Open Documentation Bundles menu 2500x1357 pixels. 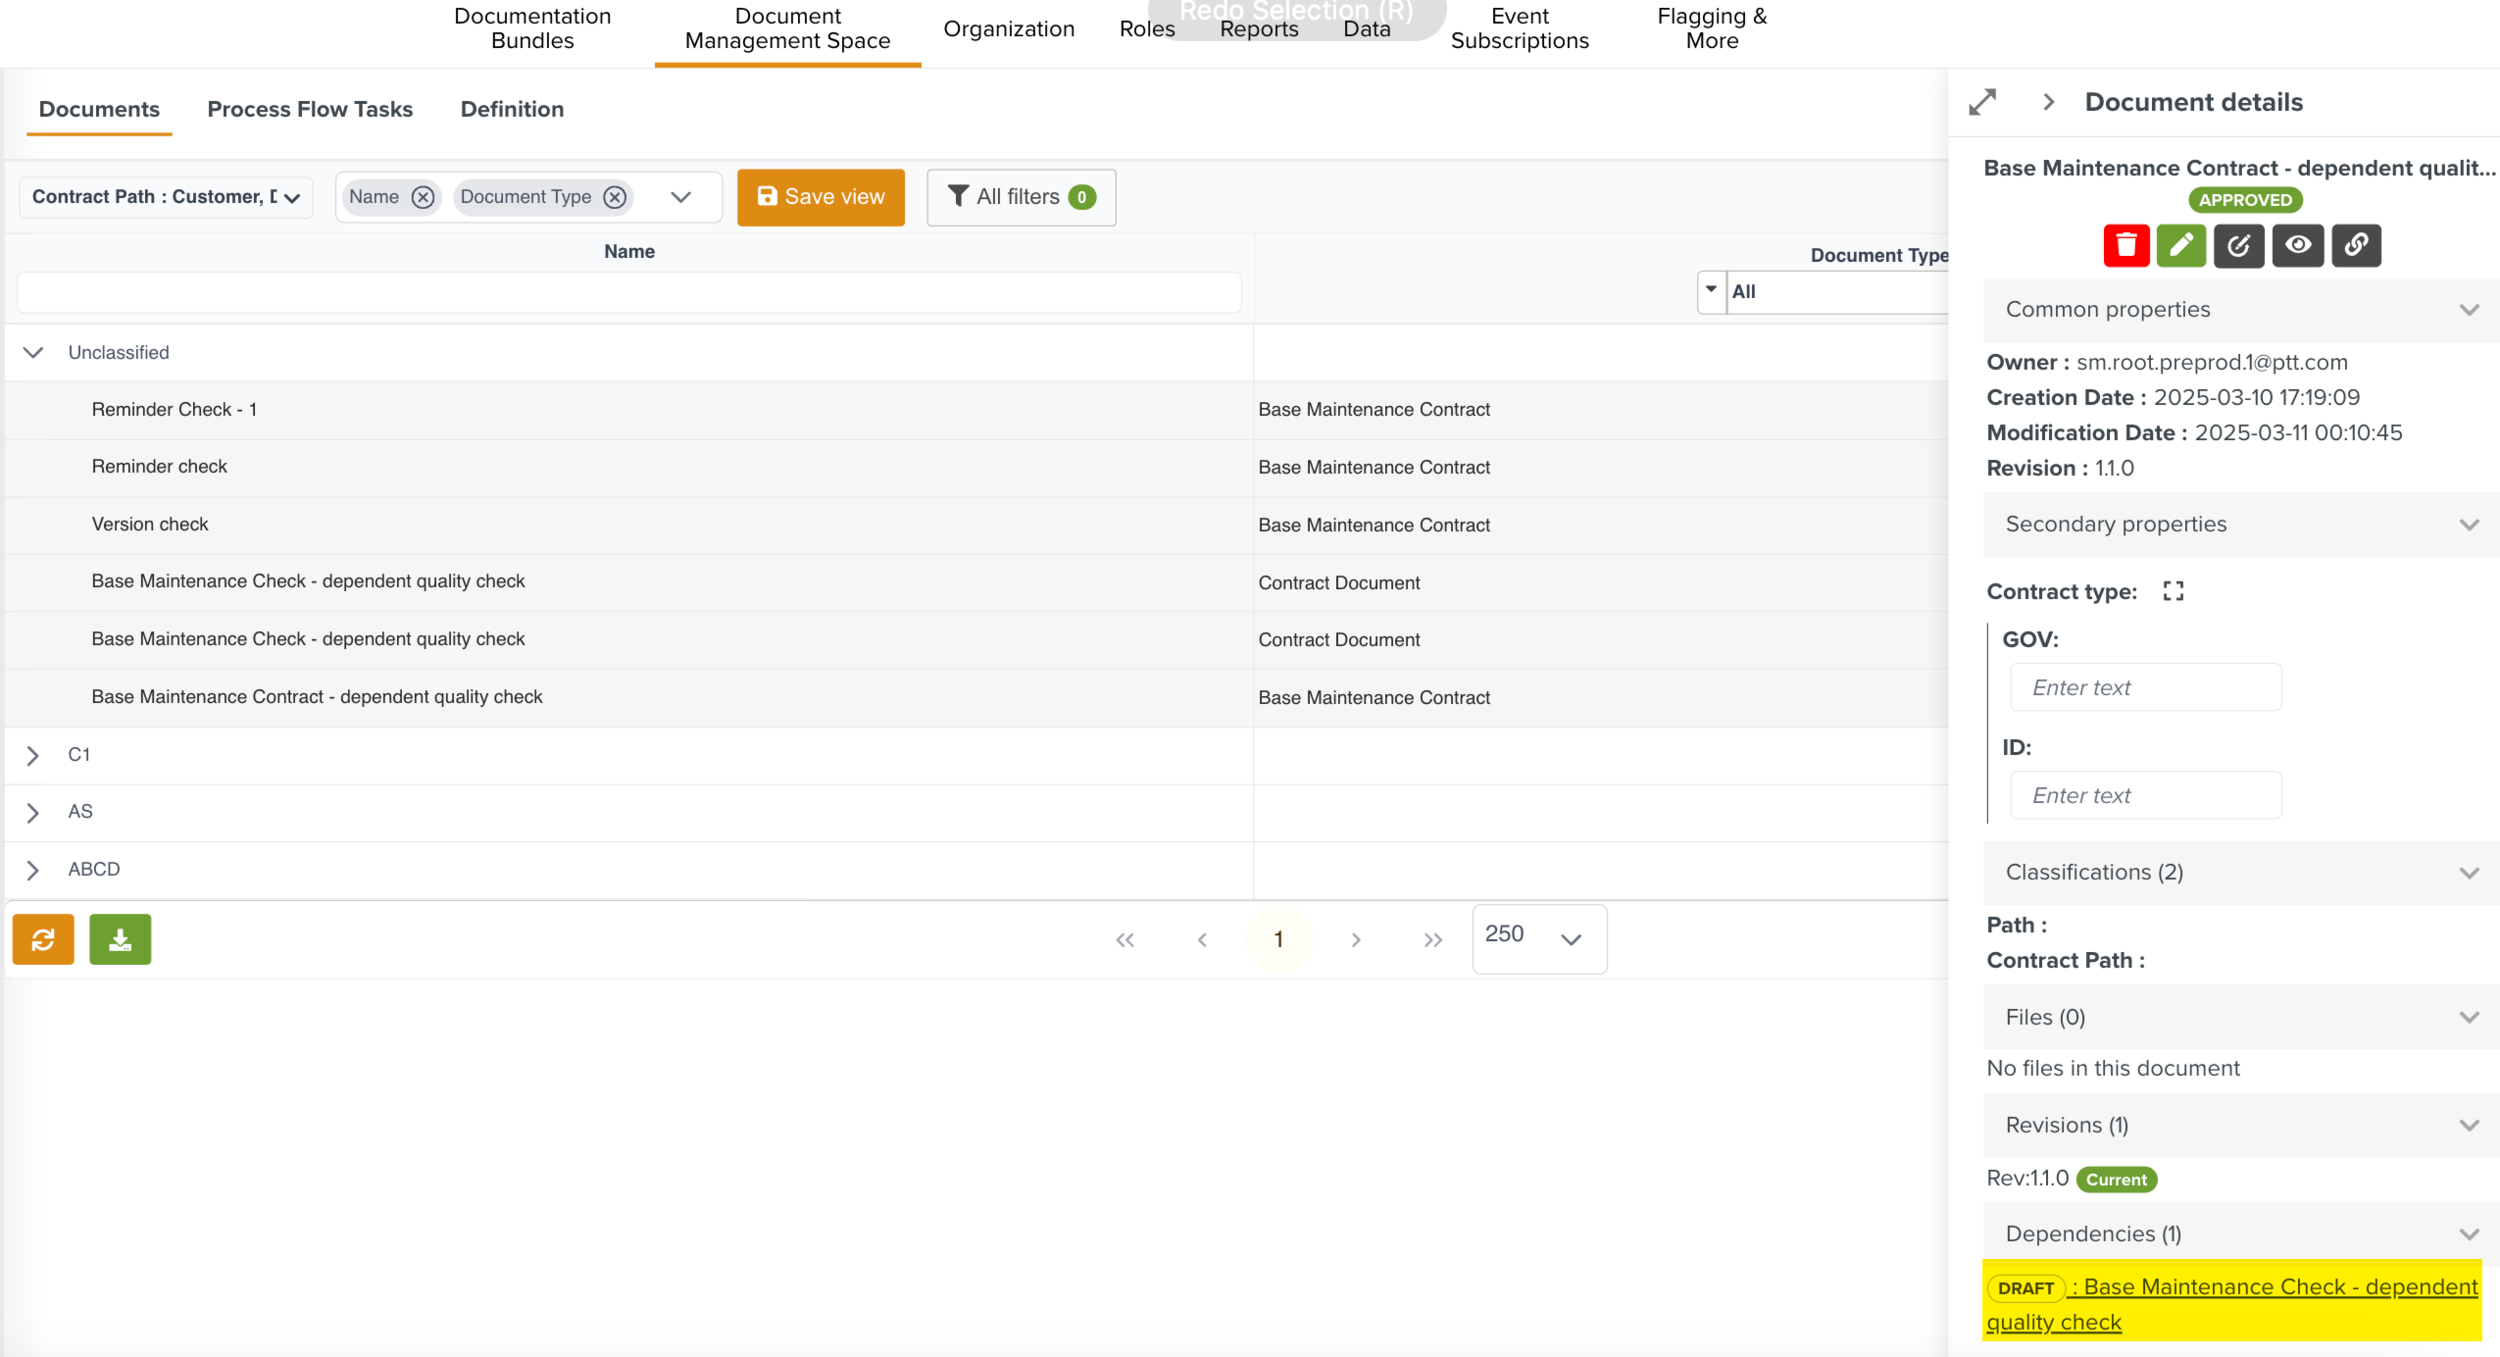(x=532, y=29)
